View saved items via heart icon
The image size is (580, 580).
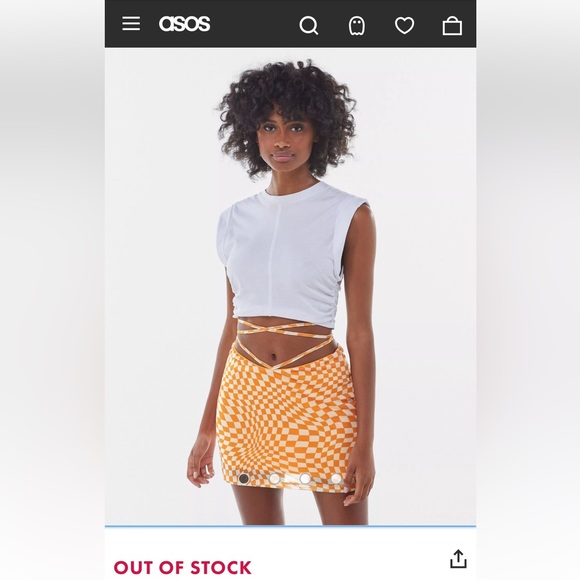tap(404, 26)
